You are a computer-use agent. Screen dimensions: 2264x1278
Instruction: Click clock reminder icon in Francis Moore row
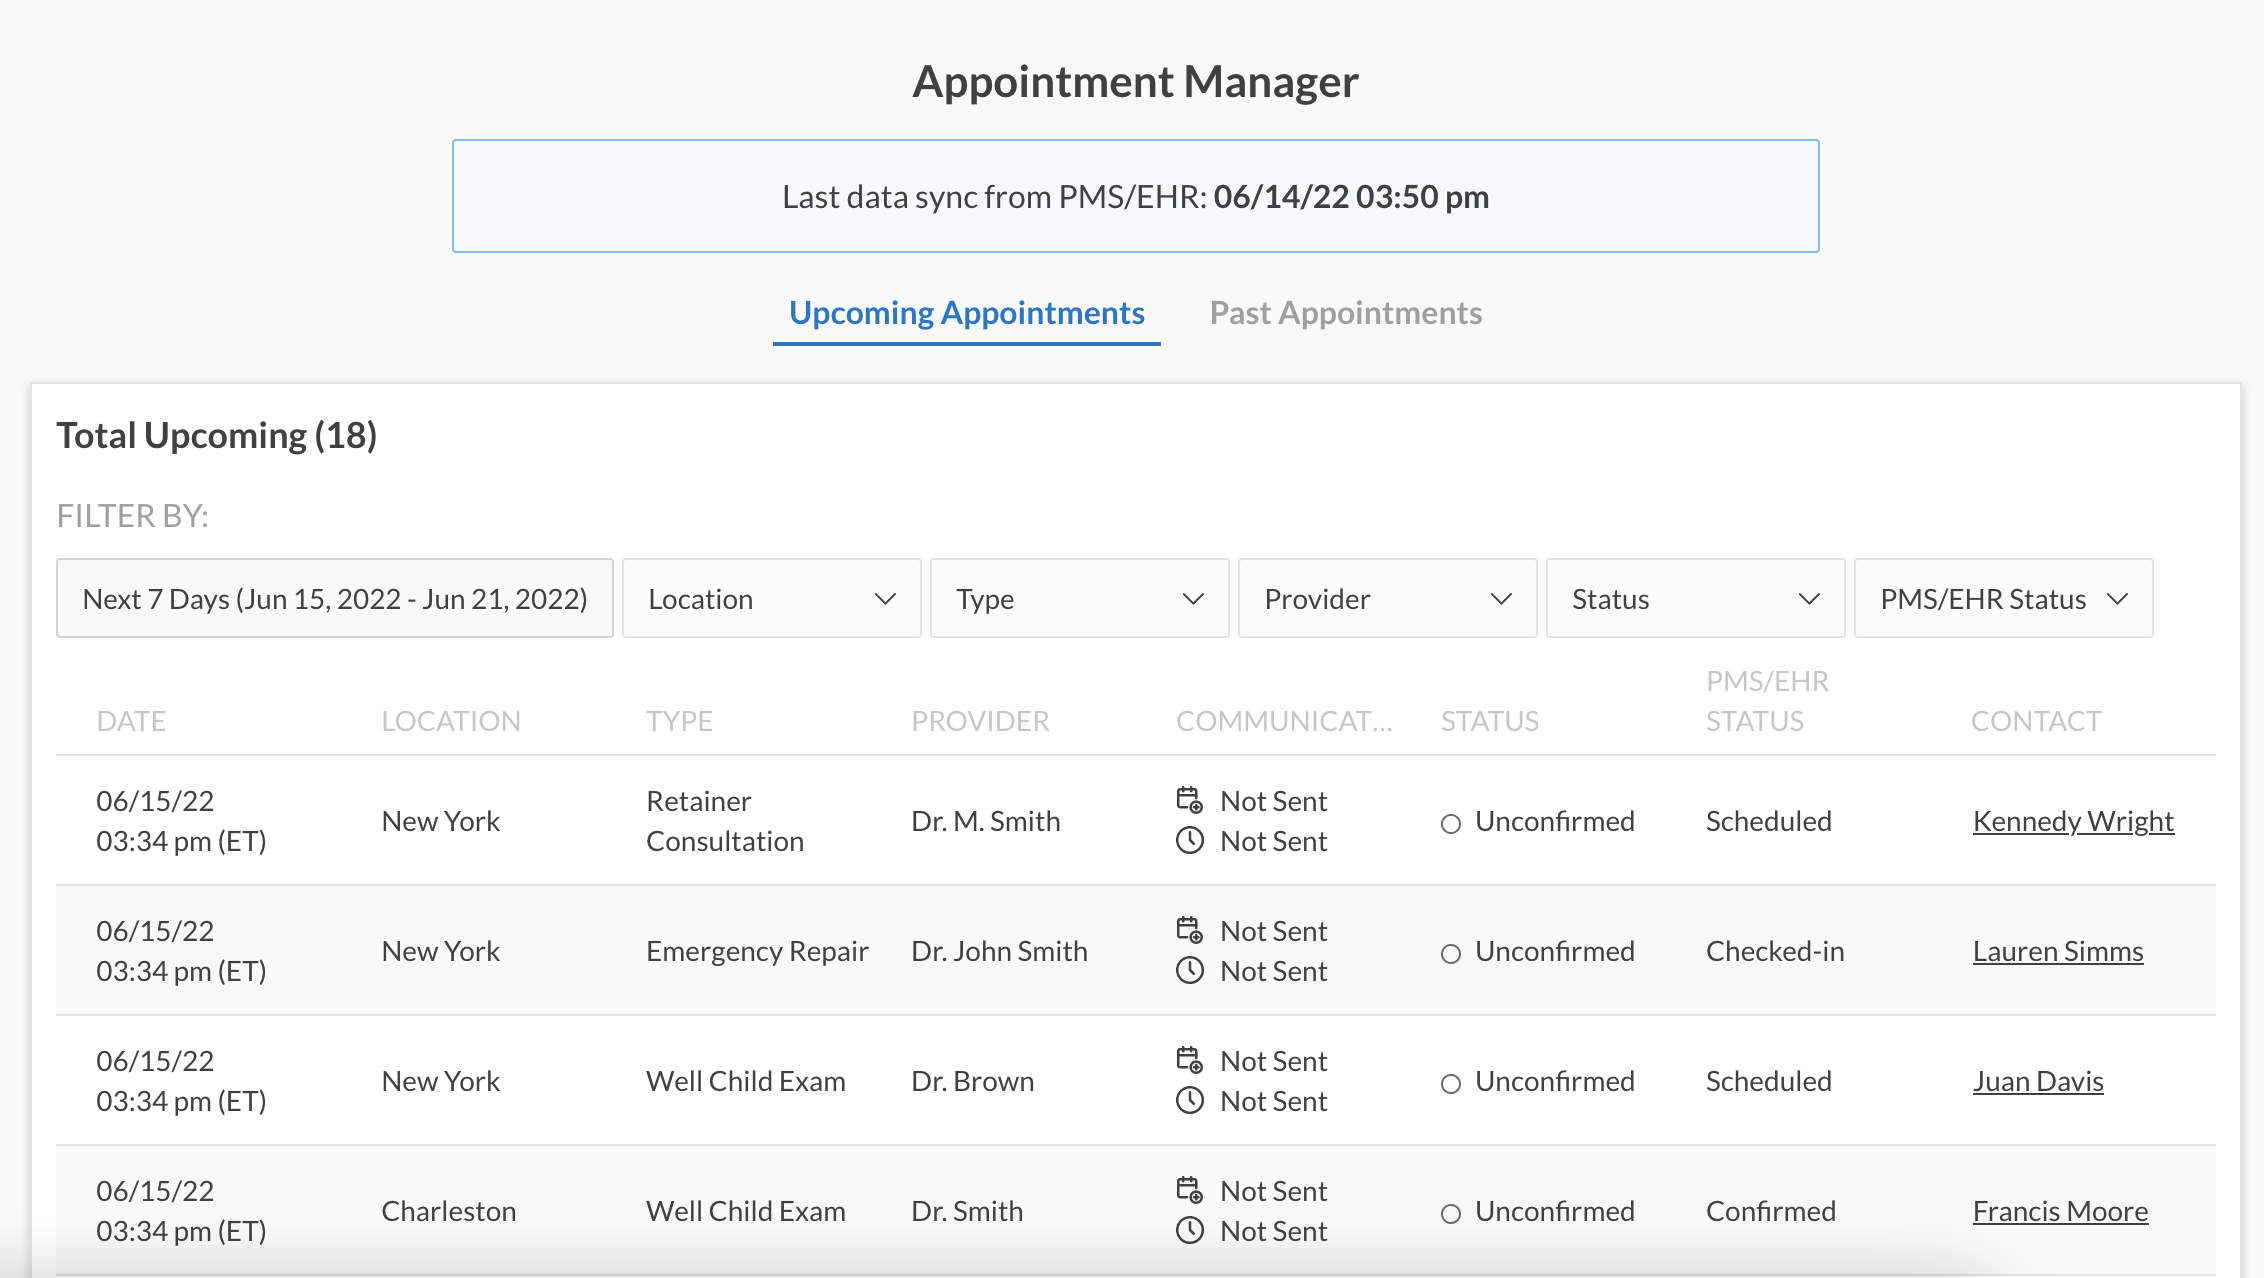point(1189,1231)
